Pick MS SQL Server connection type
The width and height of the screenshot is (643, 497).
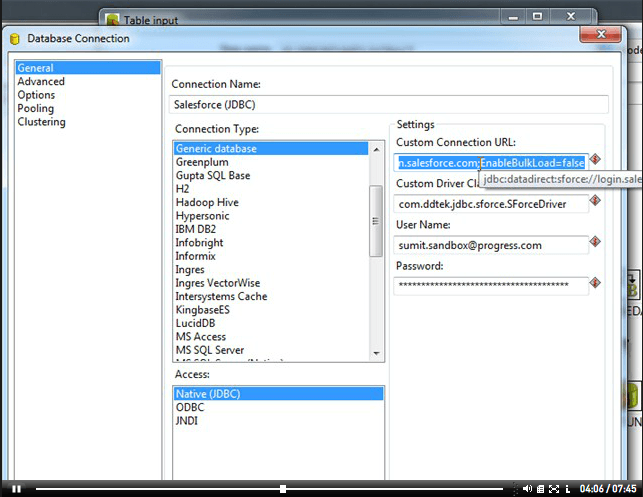coord(210,350)
